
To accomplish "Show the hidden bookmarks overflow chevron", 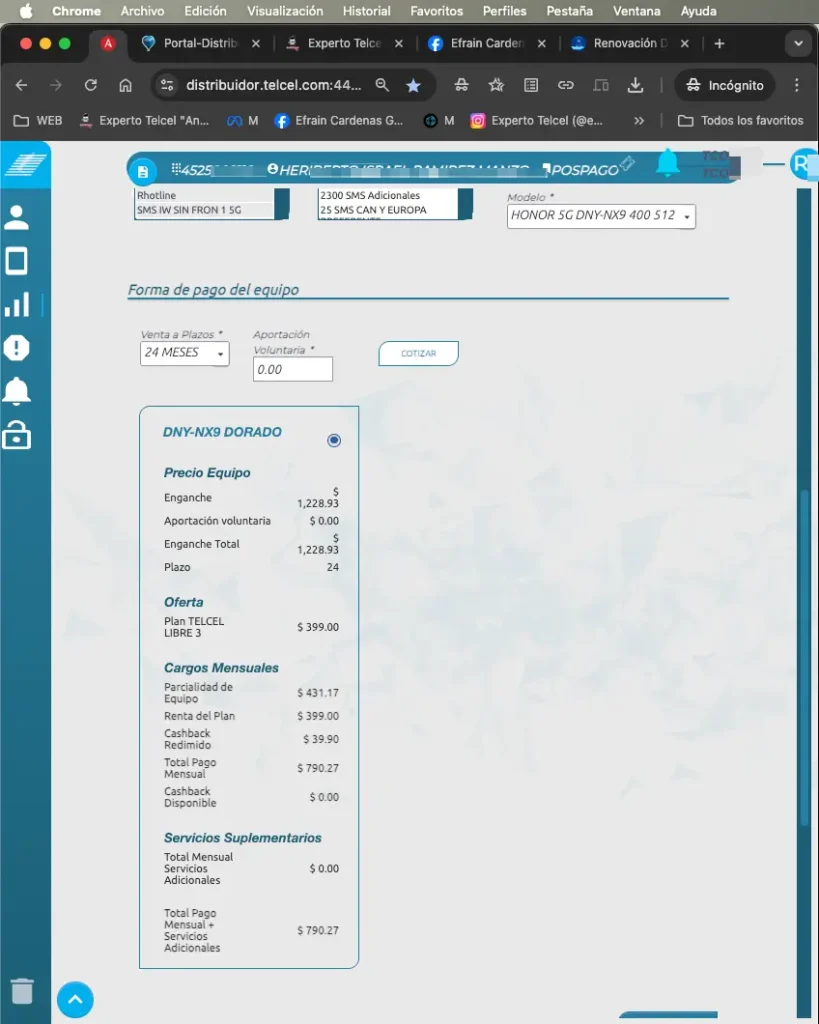I will pyautogui.click(x=639, y=120).
